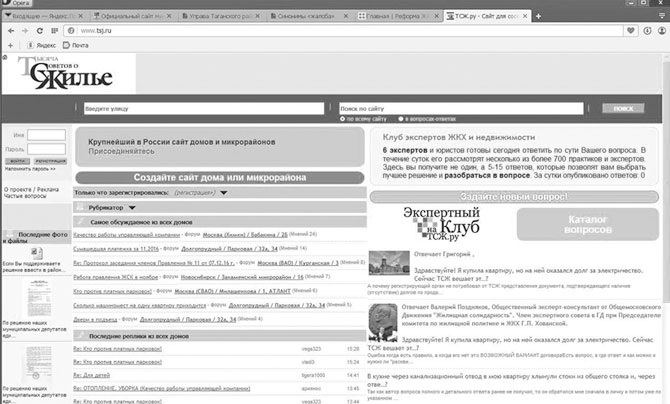Open Долгопрудный / Парковая / 32а, 34 forum link on the Сумасшедшая платежка row
Image resolution: width=670 pixels, height=404 pixels.
click(229, 248)
